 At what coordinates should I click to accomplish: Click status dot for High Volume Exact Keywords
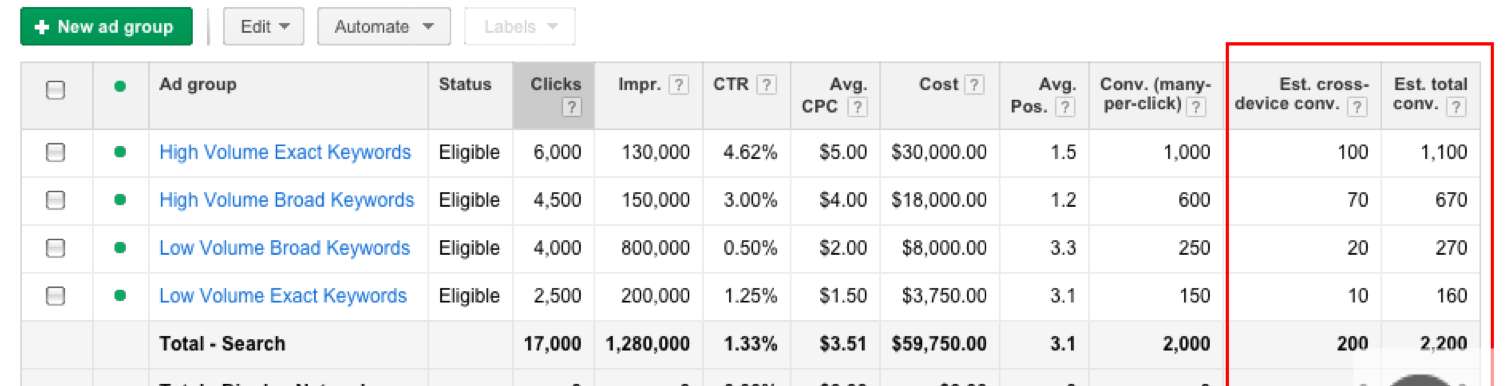click(x=120, y=152)
